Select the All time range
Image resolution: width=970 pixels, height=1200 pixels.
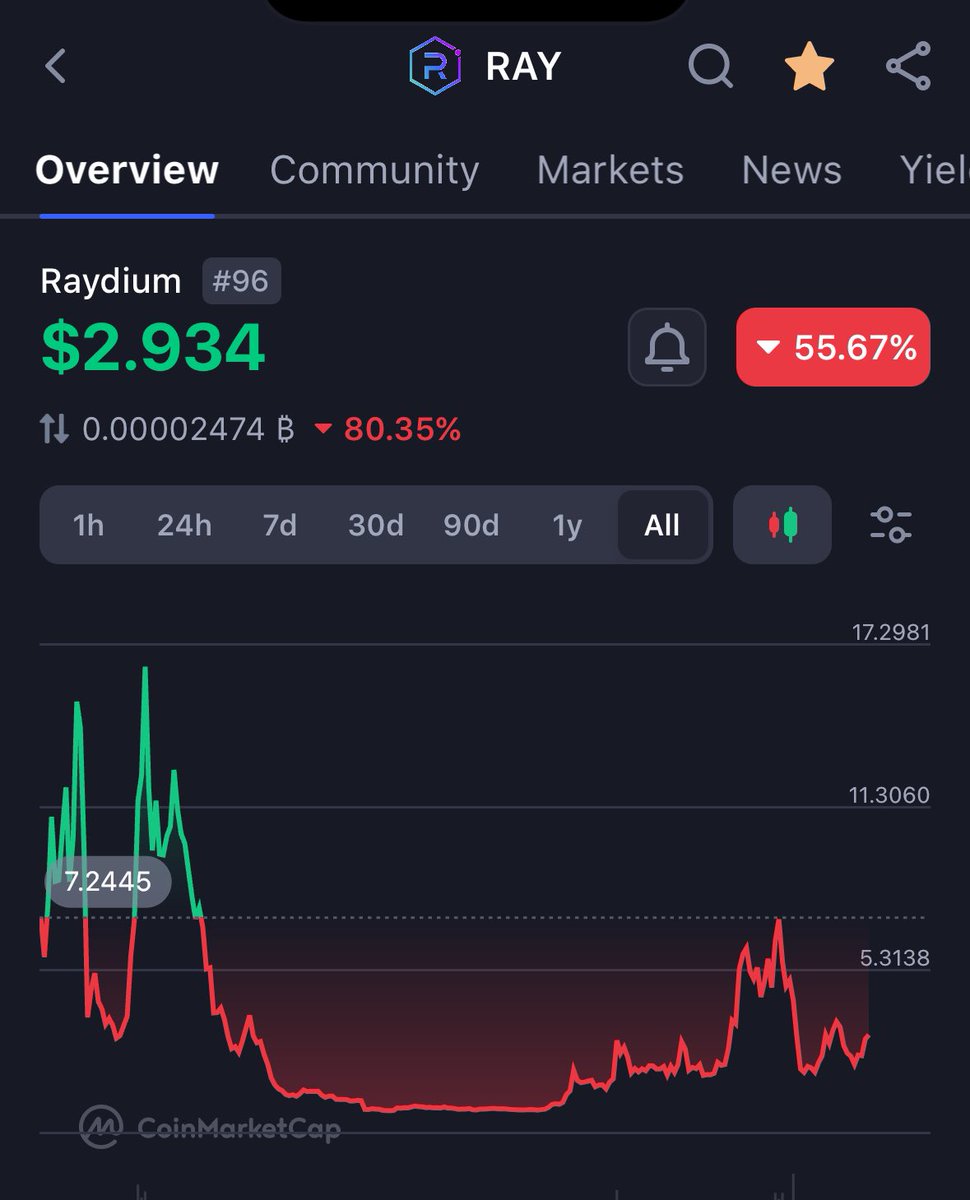662,525
